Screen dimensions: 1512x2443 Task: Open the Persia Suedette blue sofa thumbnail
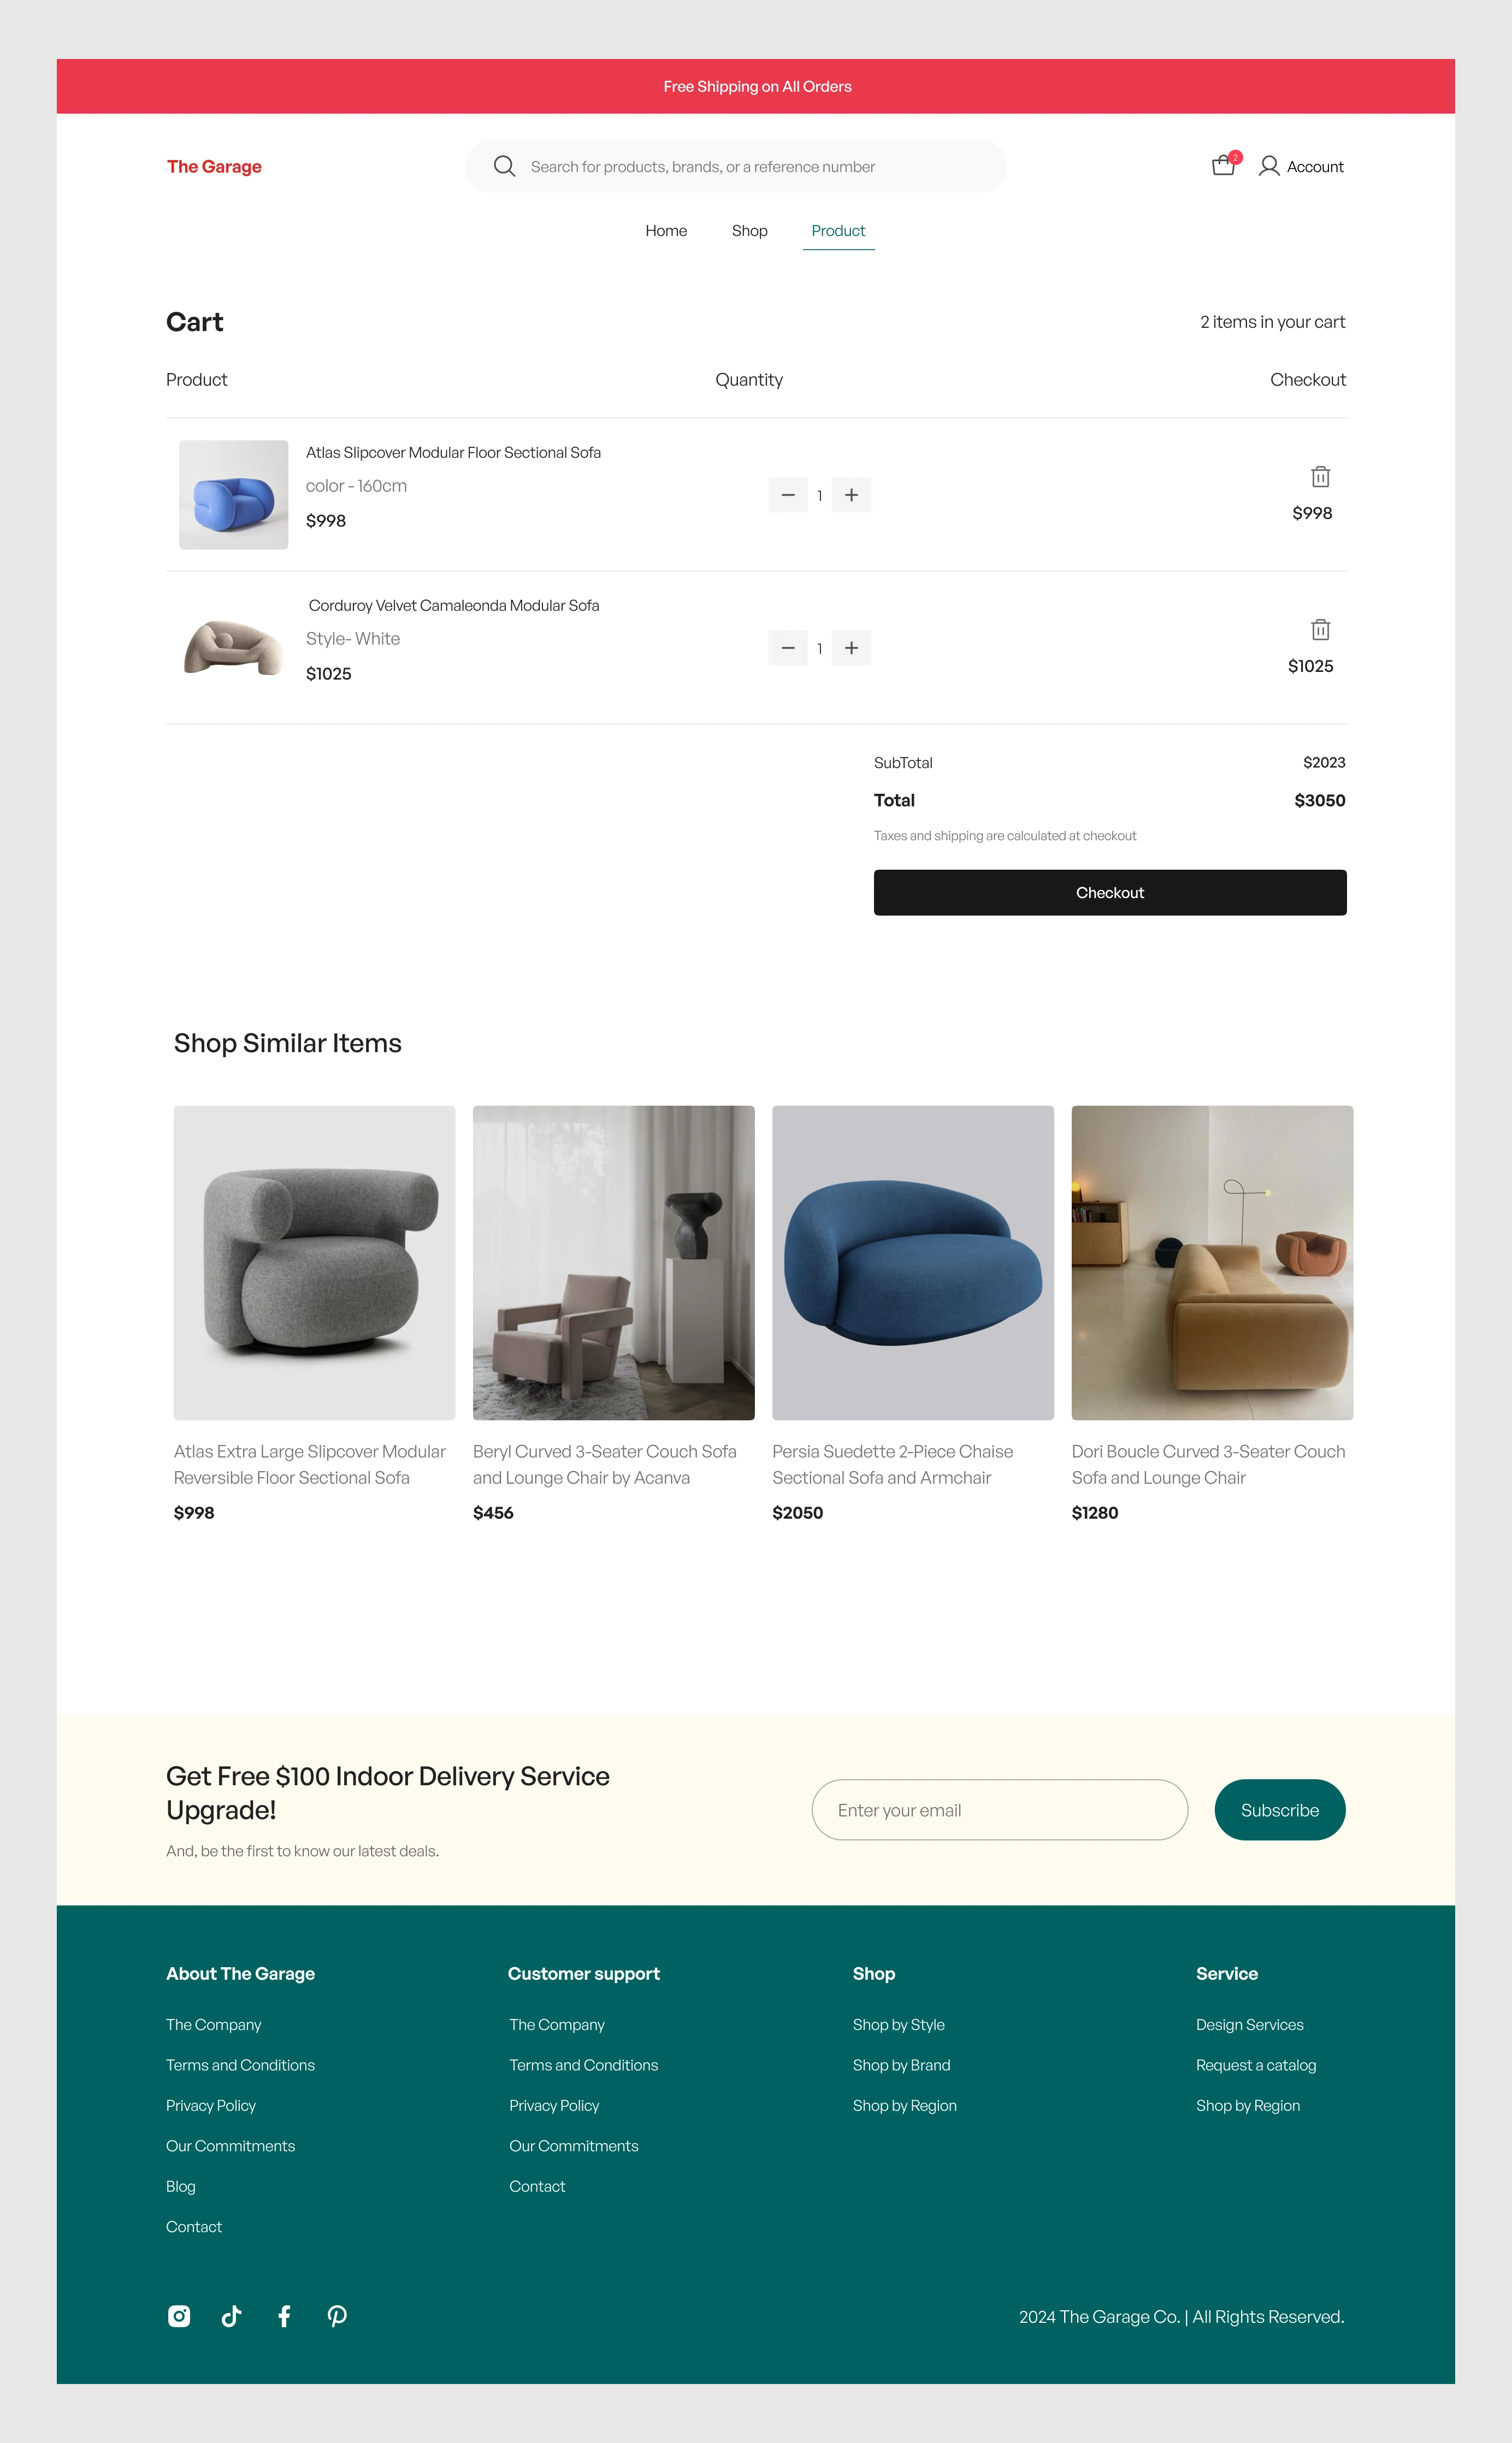912,1262
